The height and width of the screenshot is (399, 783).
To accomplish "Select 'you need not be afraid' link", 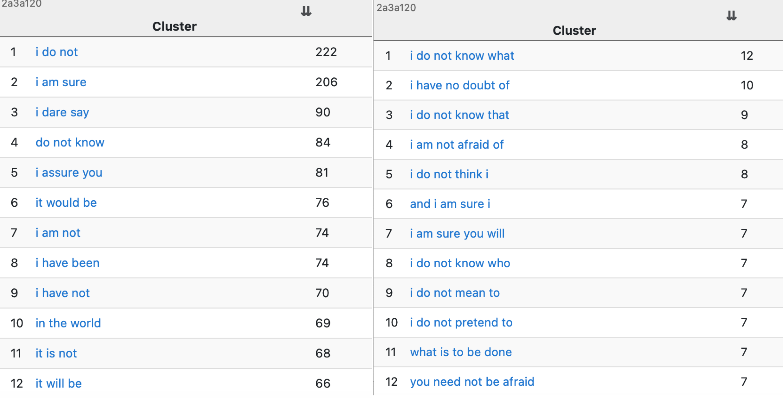I will tap(472, 382).
